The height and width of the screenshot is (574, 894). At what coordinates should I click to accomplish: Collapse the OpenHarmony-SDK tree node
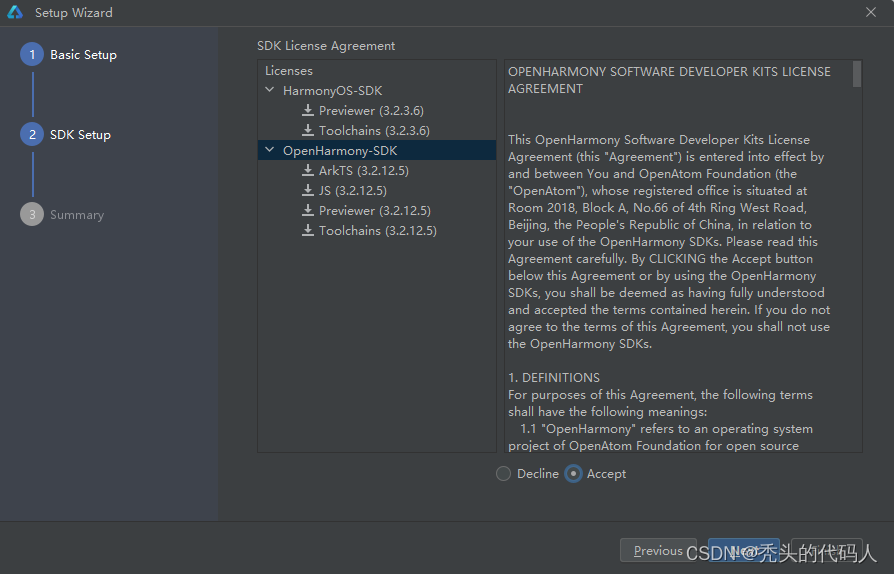point(270,150)
